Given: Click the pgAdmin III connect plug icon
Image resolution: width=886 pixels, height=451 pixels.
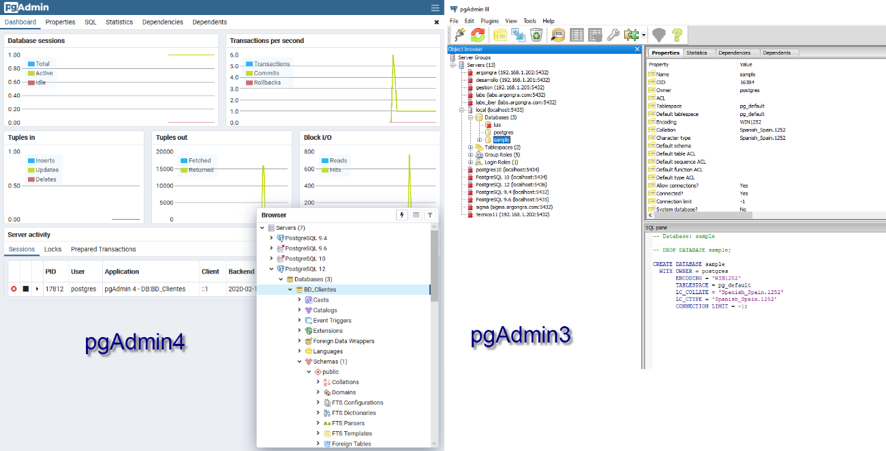Looking at the screenshot, I should coord(460,35).
